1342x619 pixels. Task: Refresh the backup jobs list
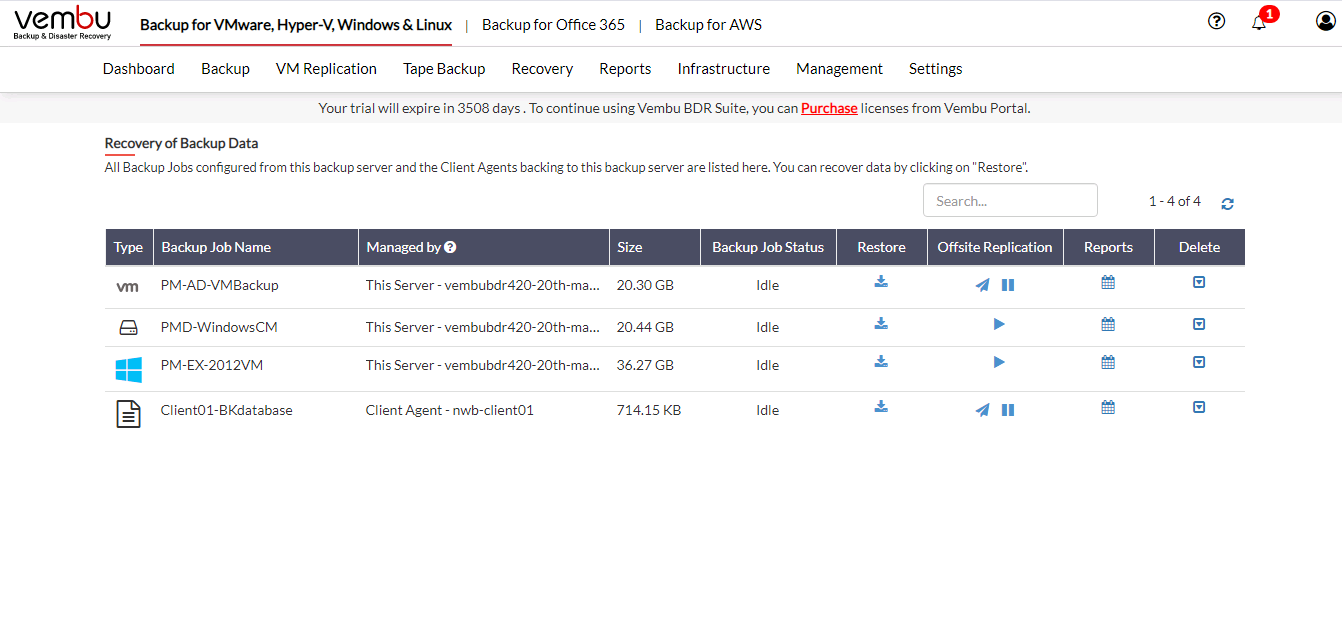tap(1227, 204)
